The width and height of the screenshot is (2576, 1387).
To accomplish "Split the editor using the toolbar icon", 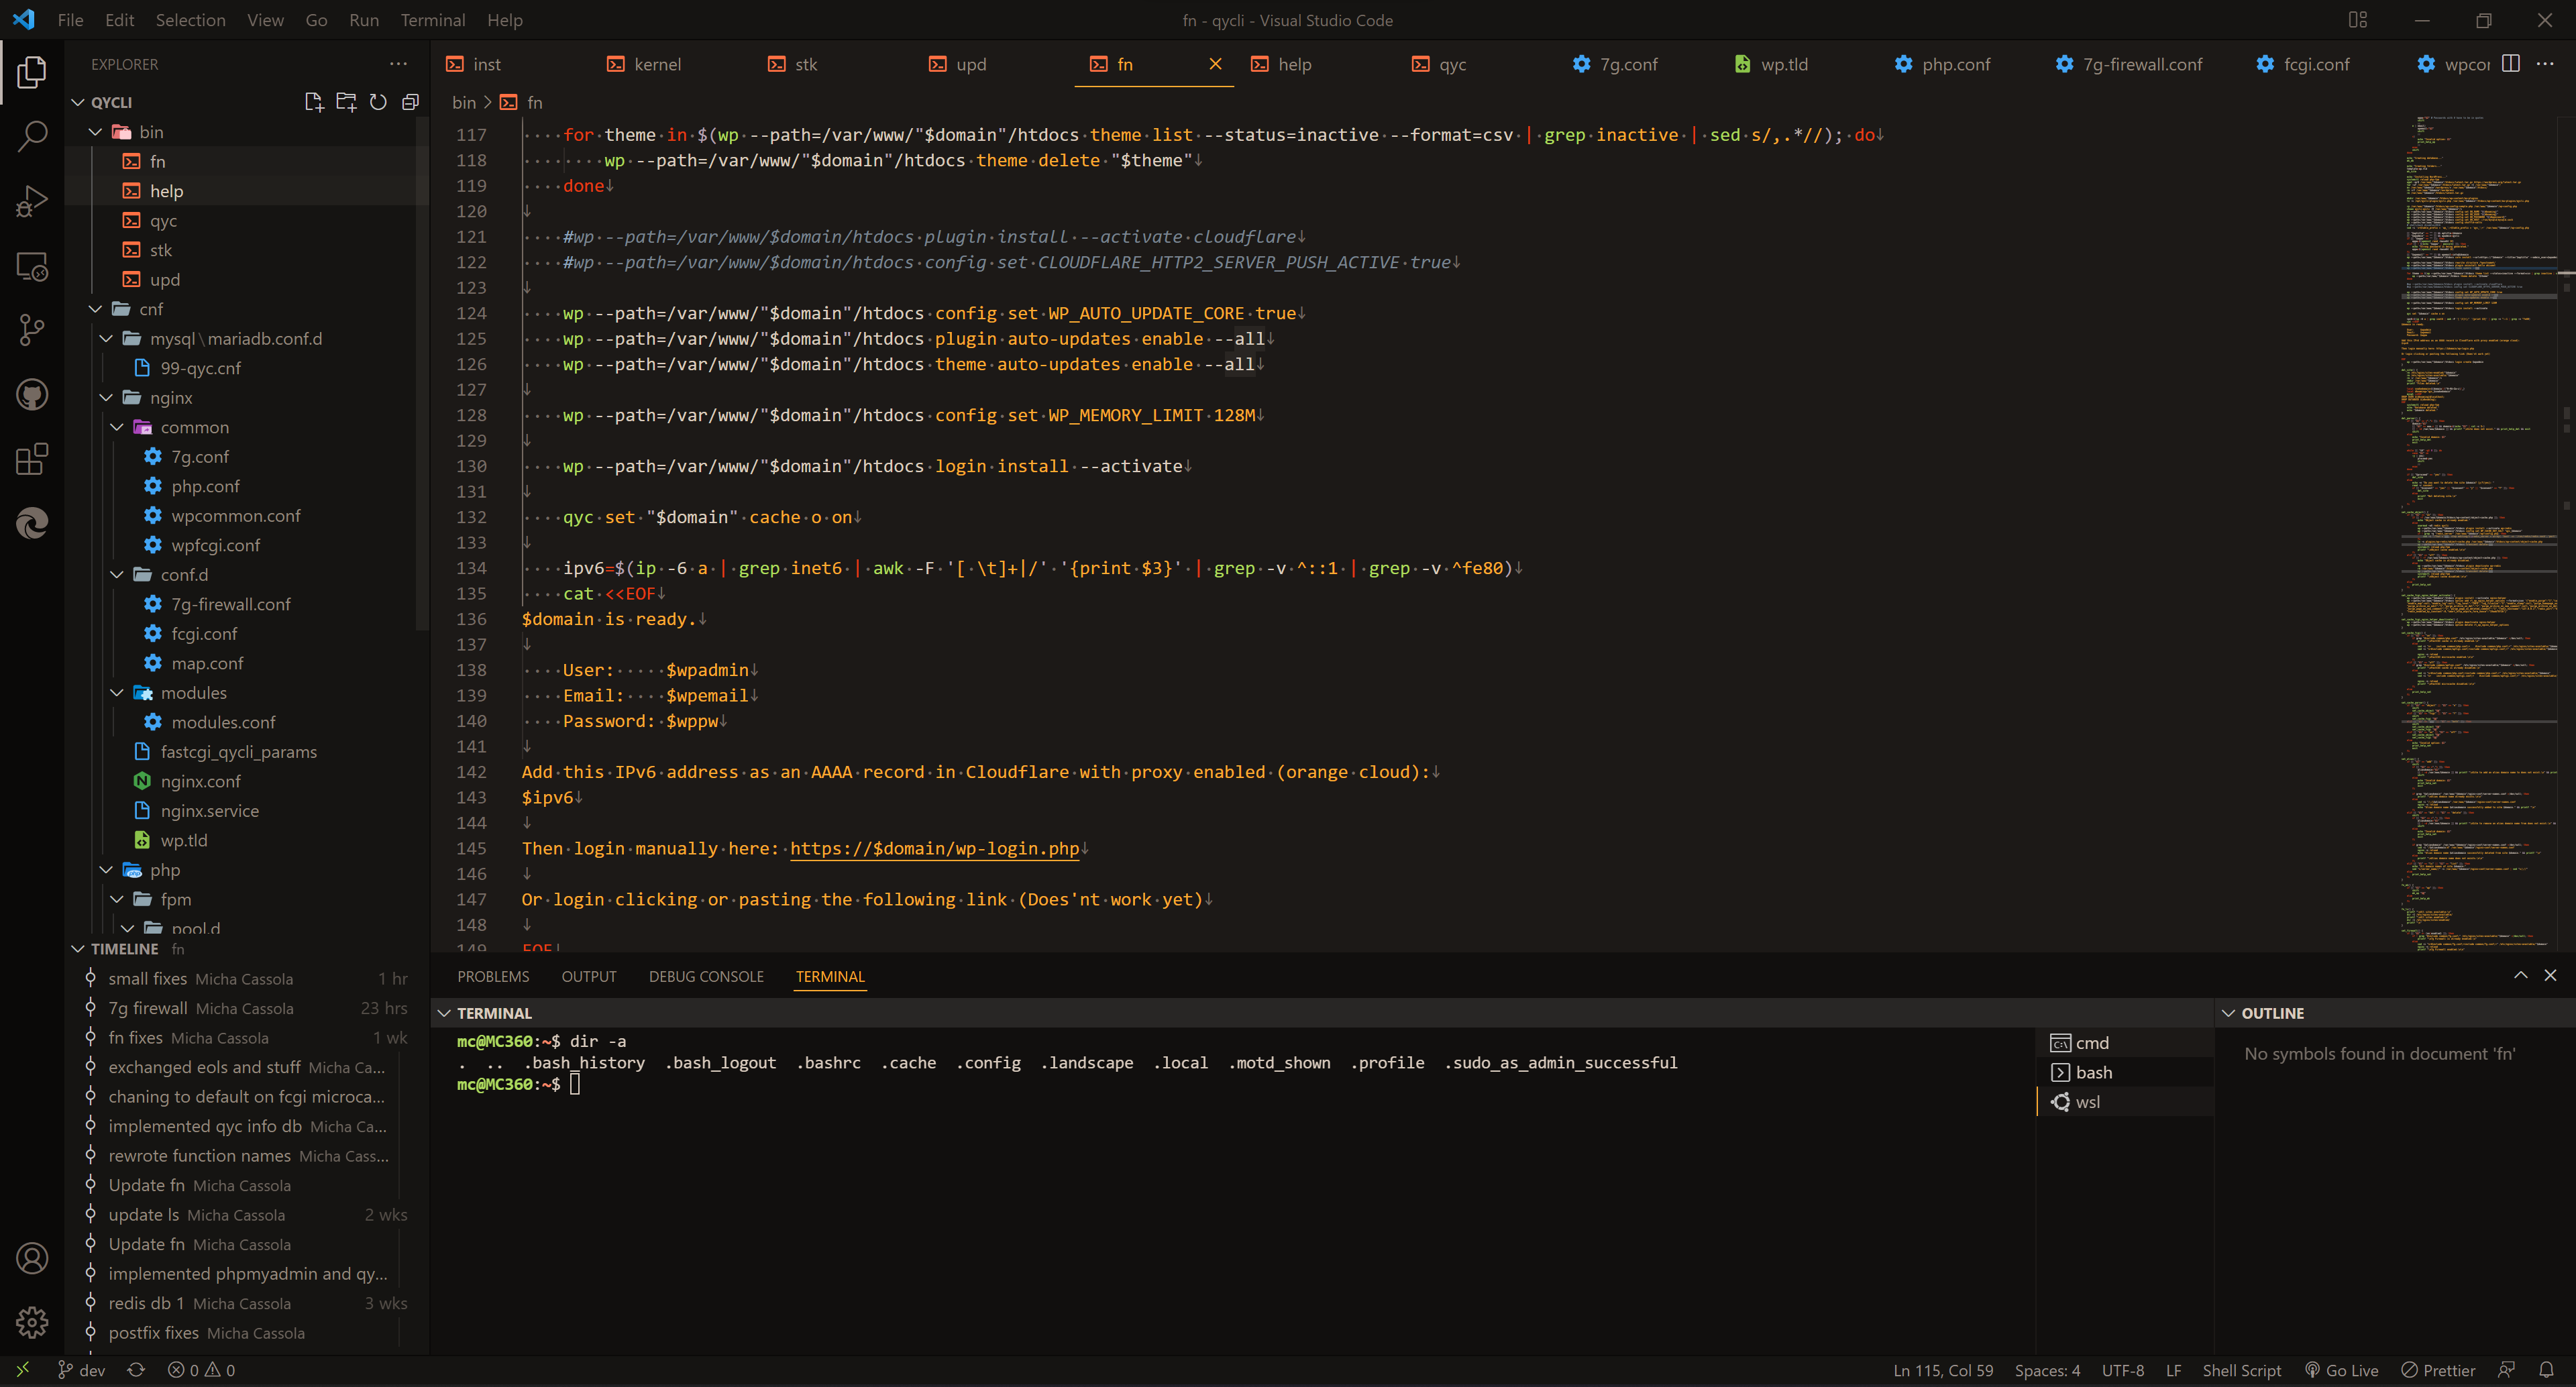I will tap(2511, 63).
